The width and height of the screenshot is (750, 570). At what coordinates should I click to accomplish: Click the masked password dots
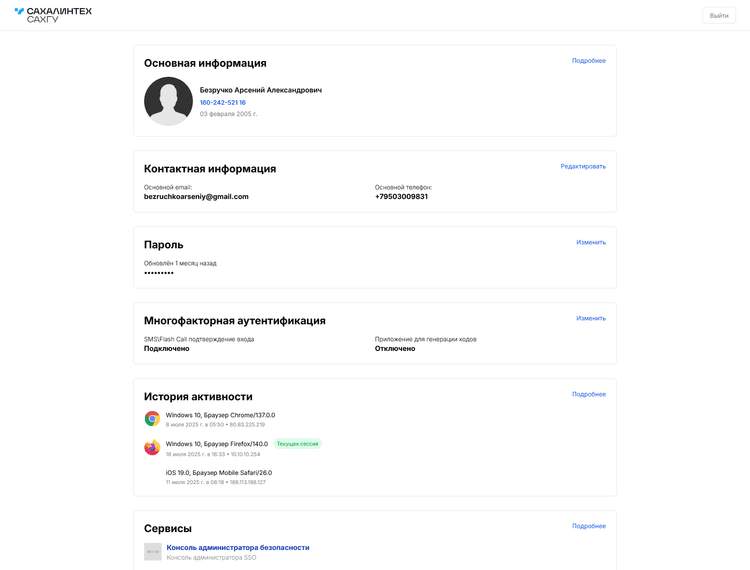click(159, 273)
